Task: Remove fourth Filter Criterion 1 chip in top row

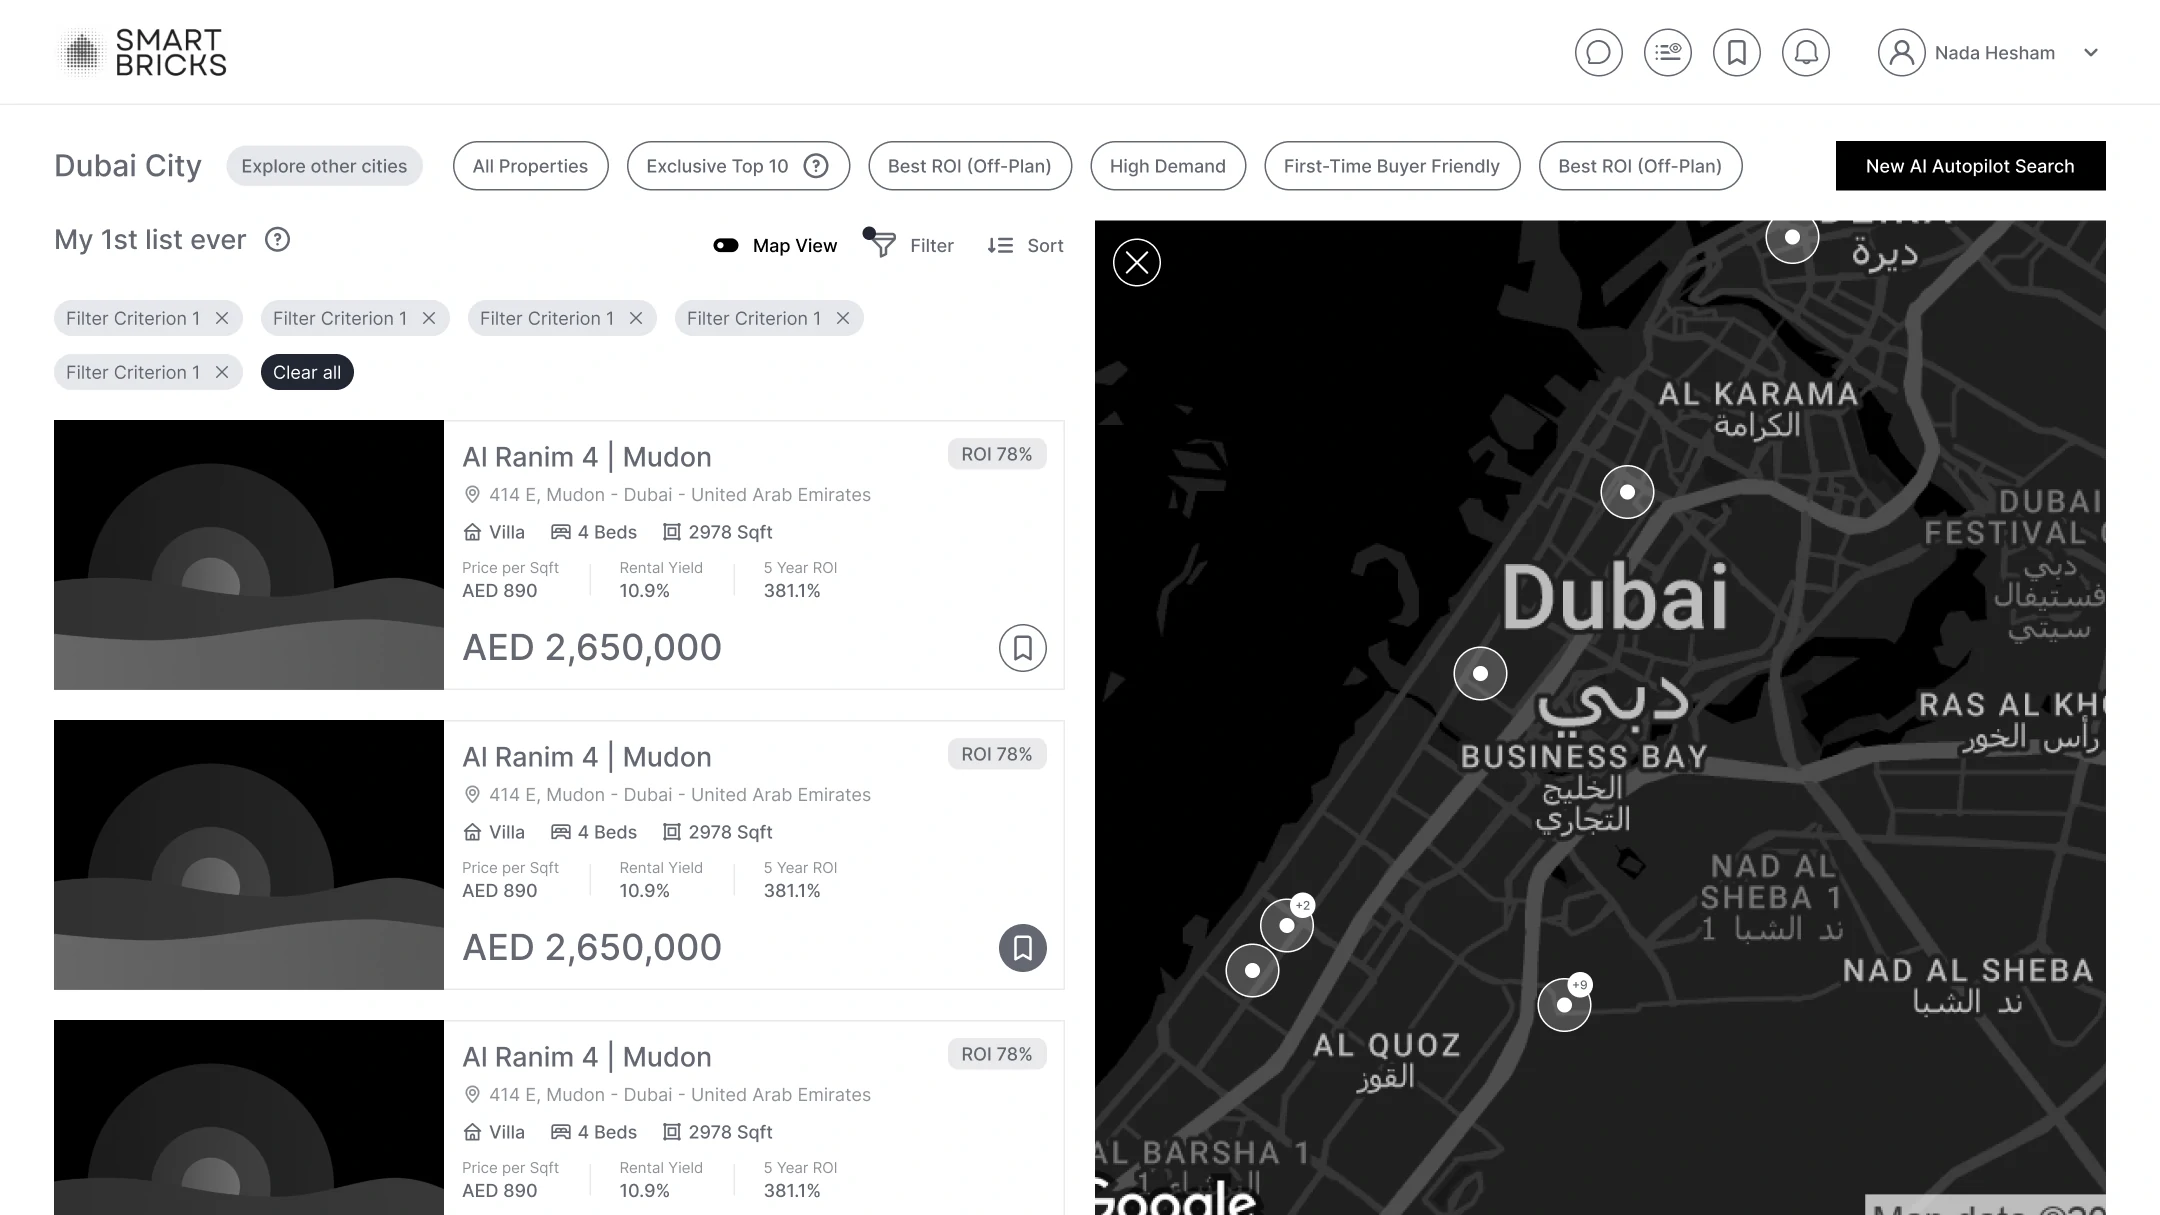Action: 843,318
